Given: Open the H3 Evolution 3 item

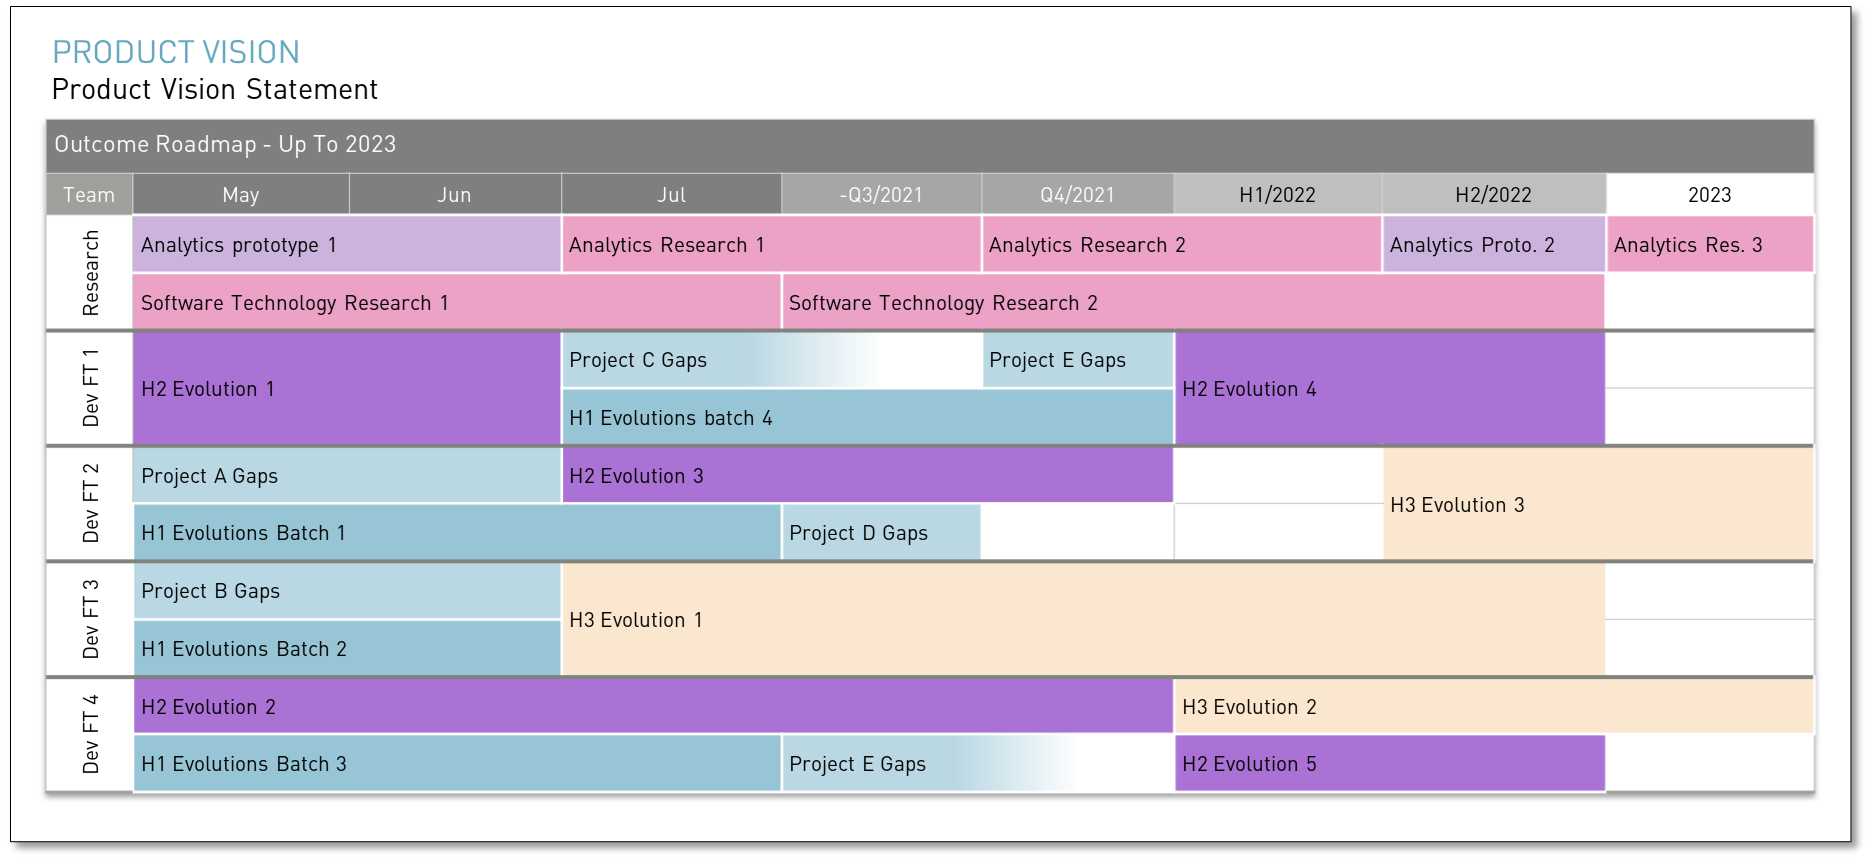Looking at the screenshot, I should click(1597, 505).
